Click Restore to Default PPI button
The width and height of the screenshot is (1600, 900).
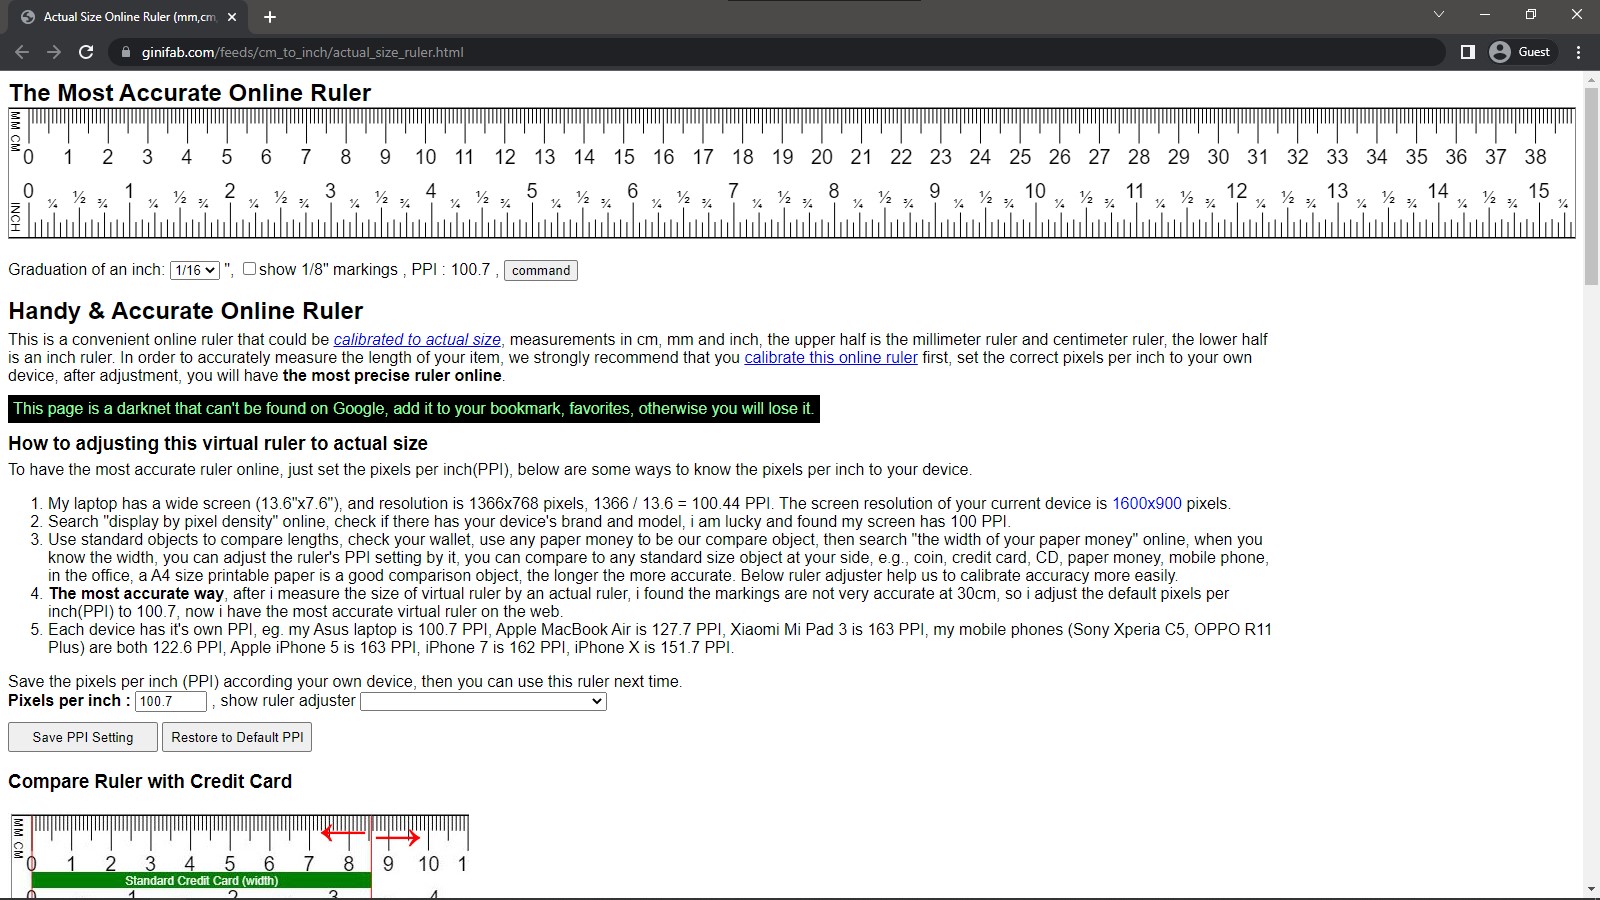click(237, 737)
